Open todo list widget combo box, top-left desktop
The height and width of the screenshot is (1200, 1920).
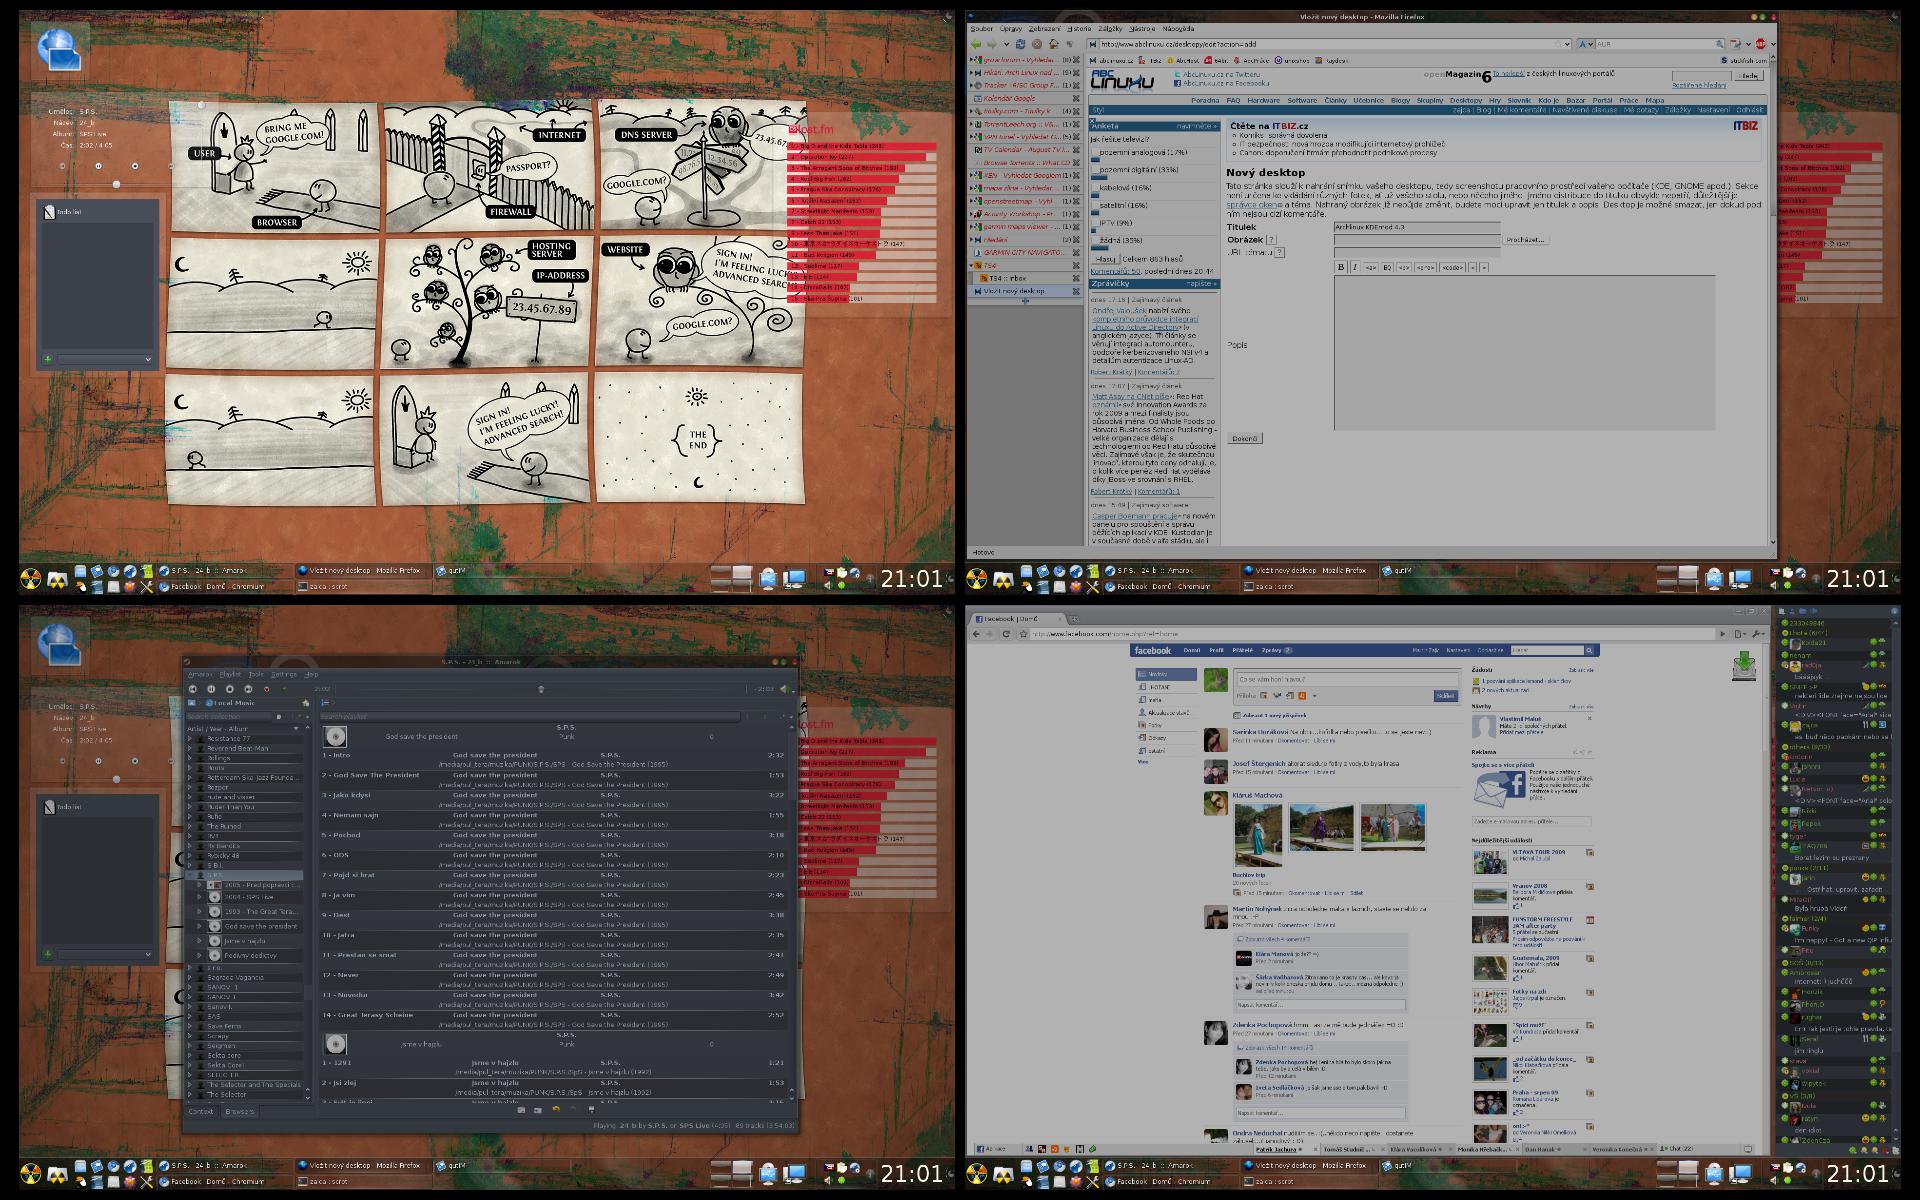coord(105,359)
